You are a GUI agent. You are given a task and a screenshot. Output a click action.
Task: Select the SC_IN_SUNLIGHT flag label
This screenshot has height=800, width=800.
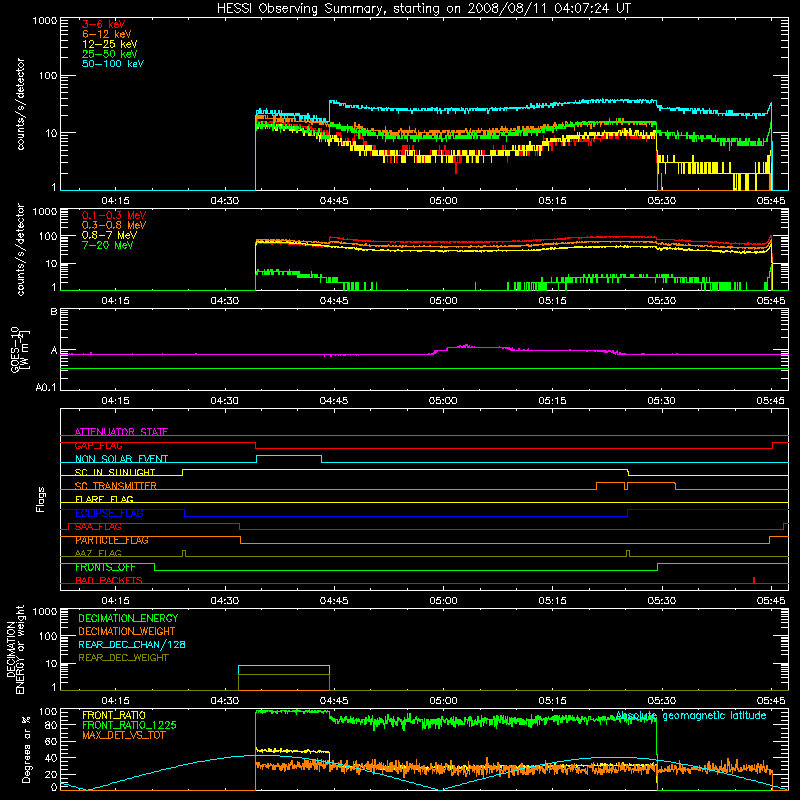click(115, 472)
